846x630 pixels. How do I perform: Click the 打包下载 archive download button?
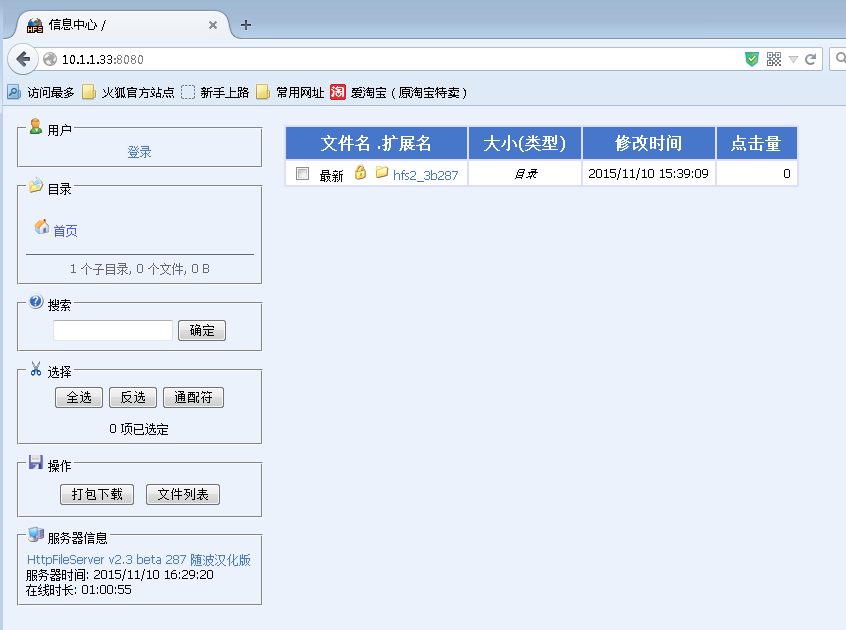click(x=97, y=494)
